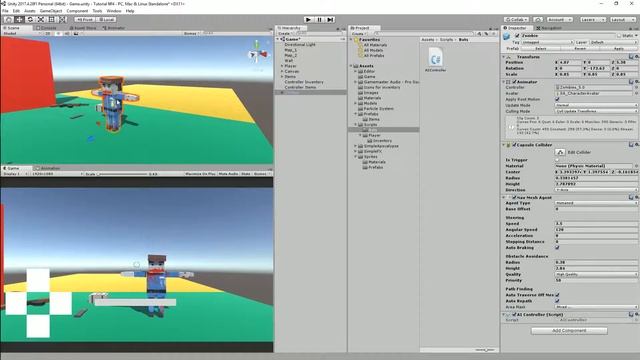
Task: Select the Rect transform tool
Action: 51,19
